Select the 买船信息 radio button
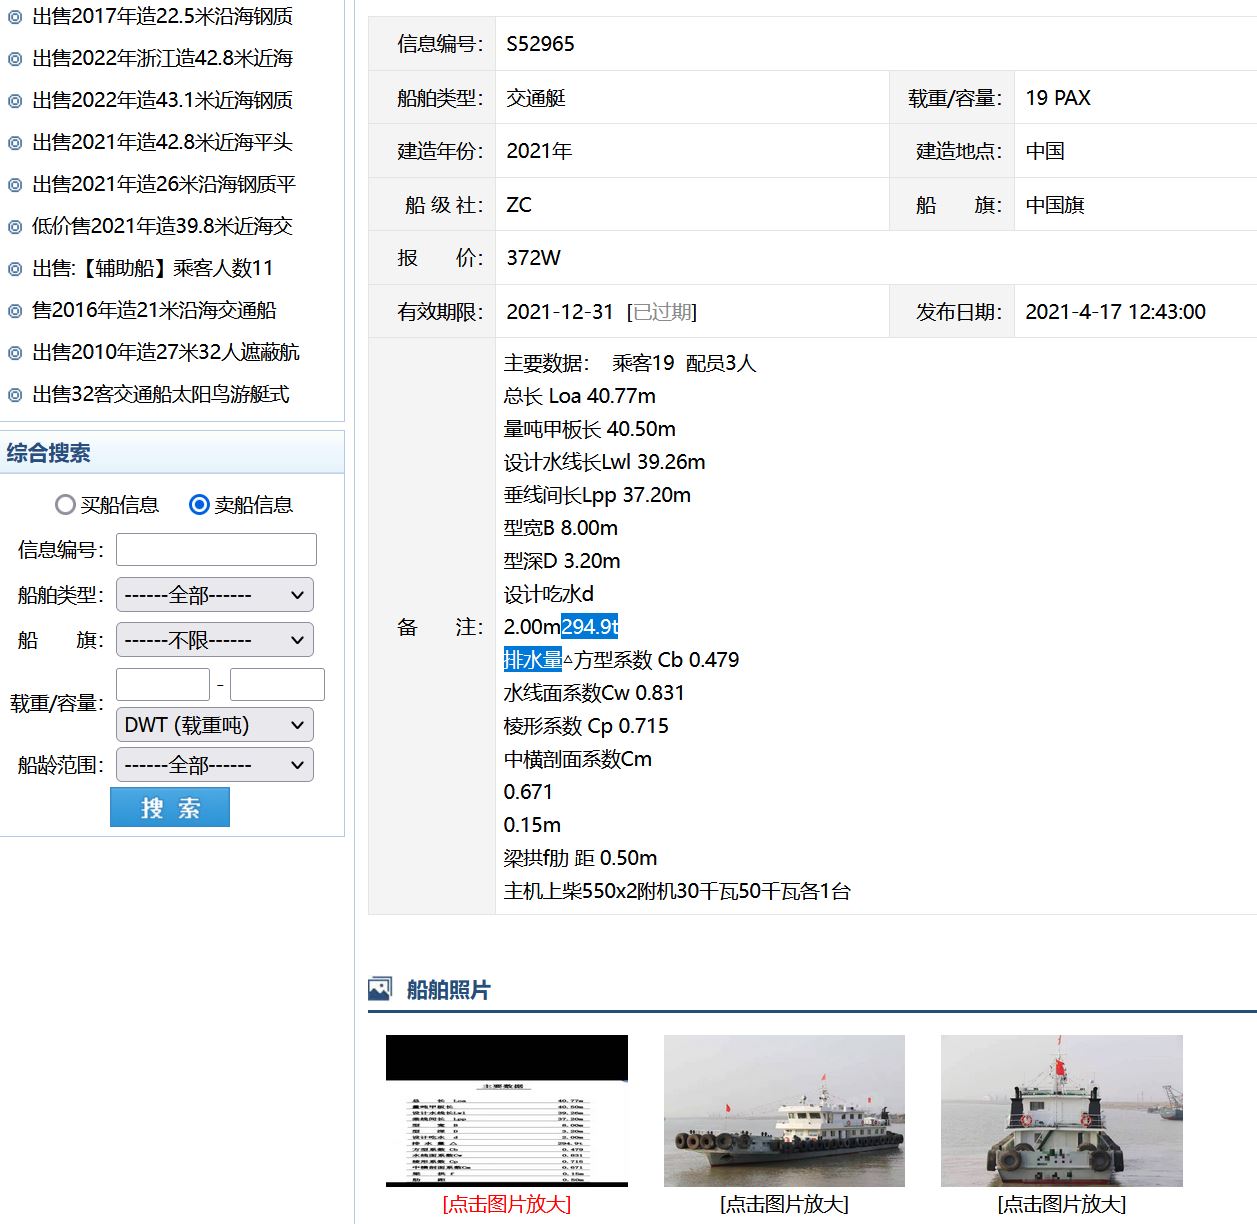 tap(65, 505)
